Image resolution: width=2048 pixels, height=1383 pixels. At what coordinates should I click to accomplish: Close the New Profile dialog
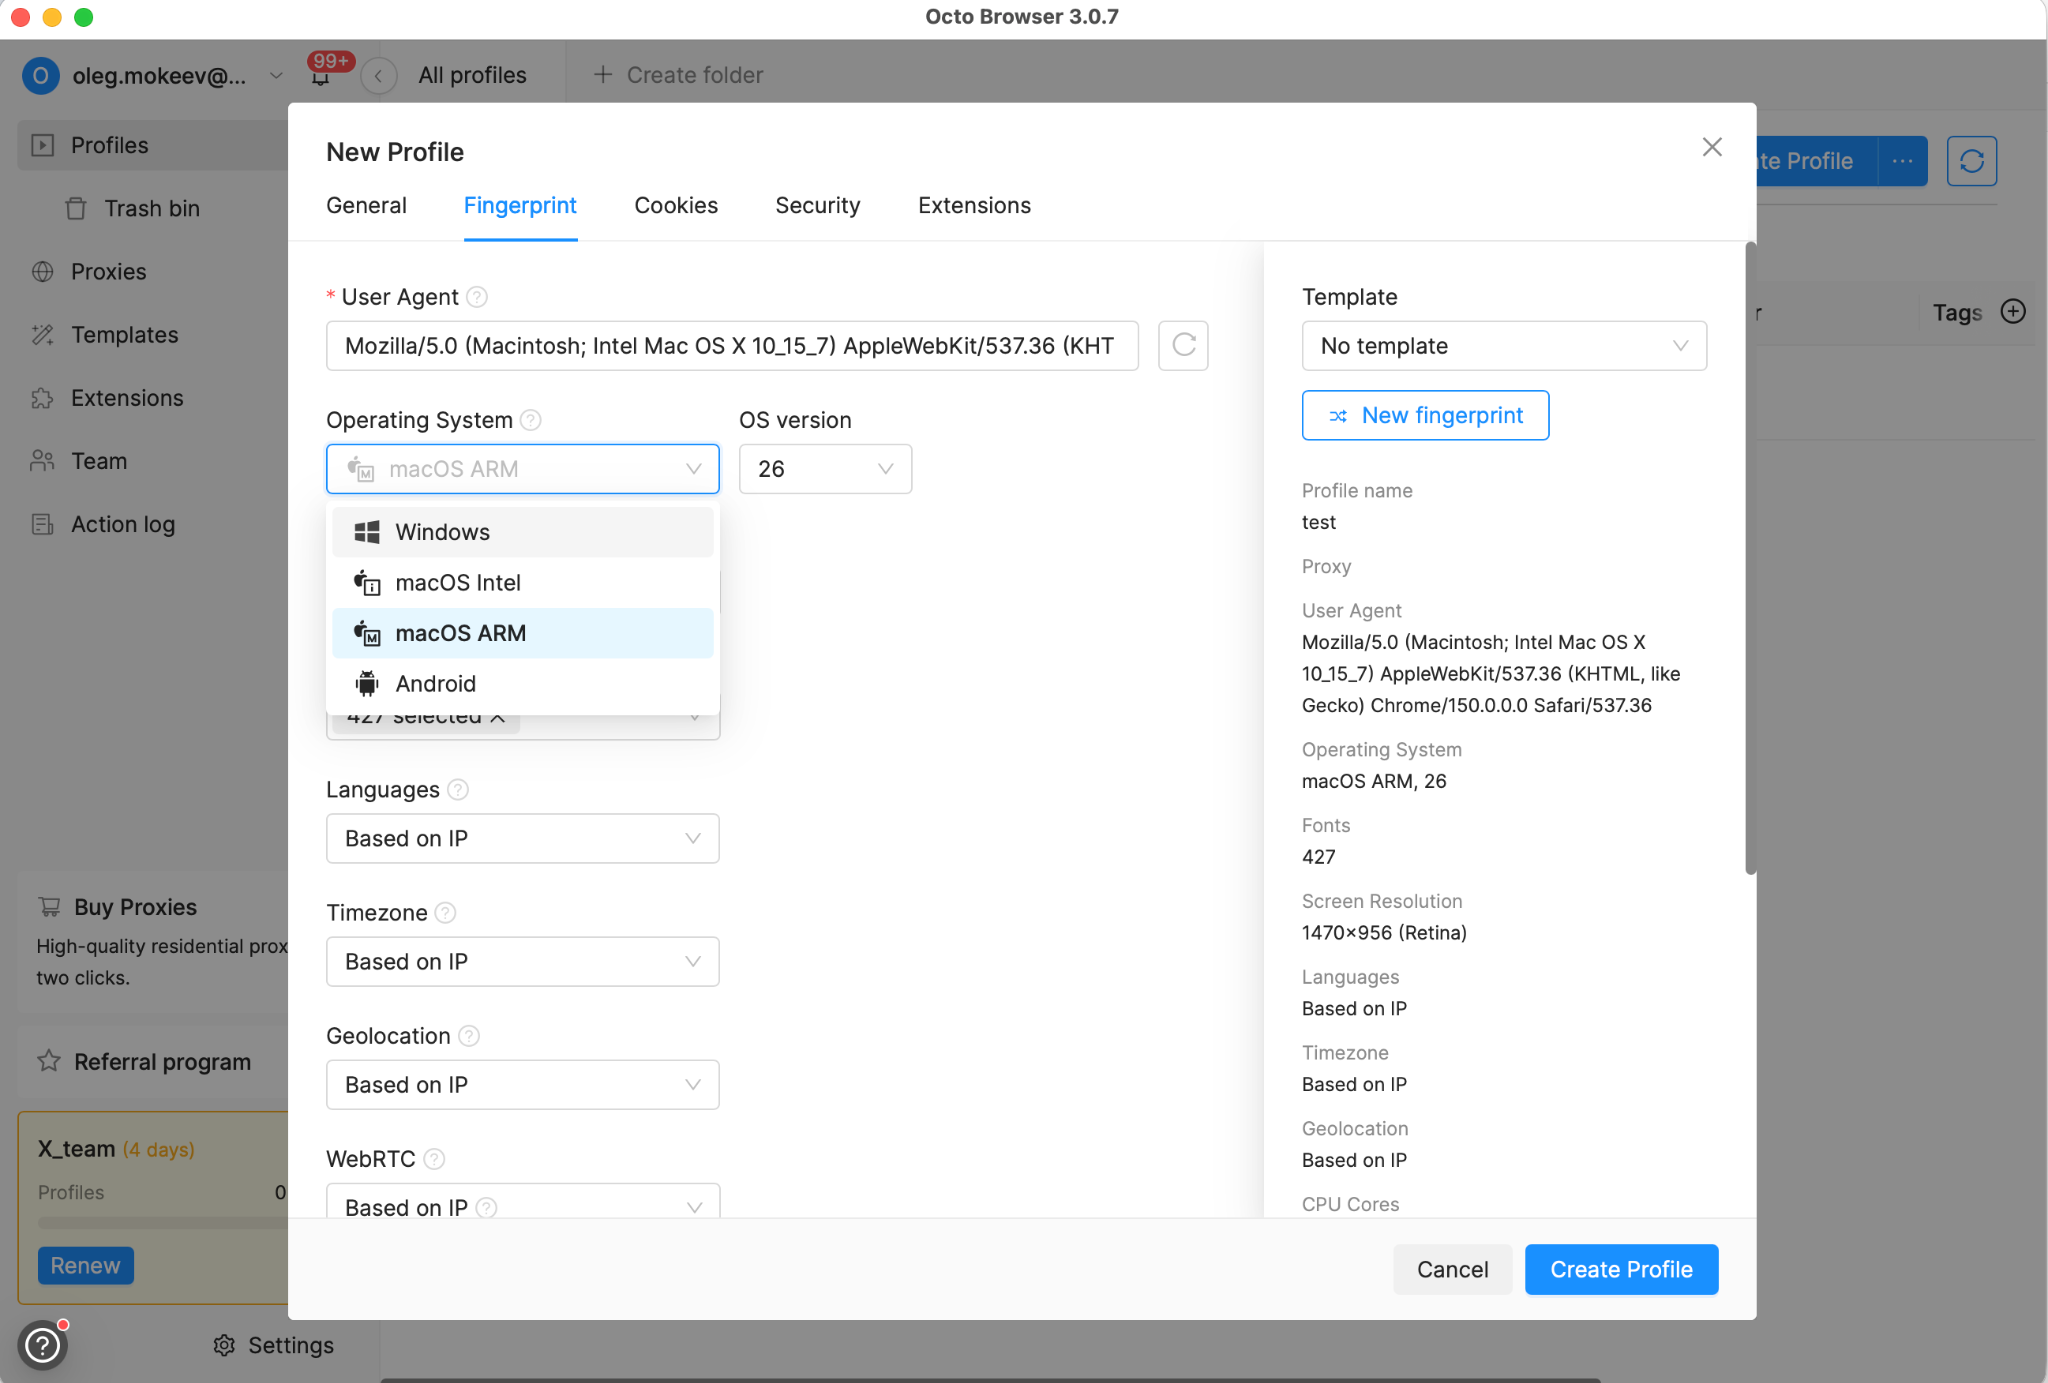click(1712, 147)
